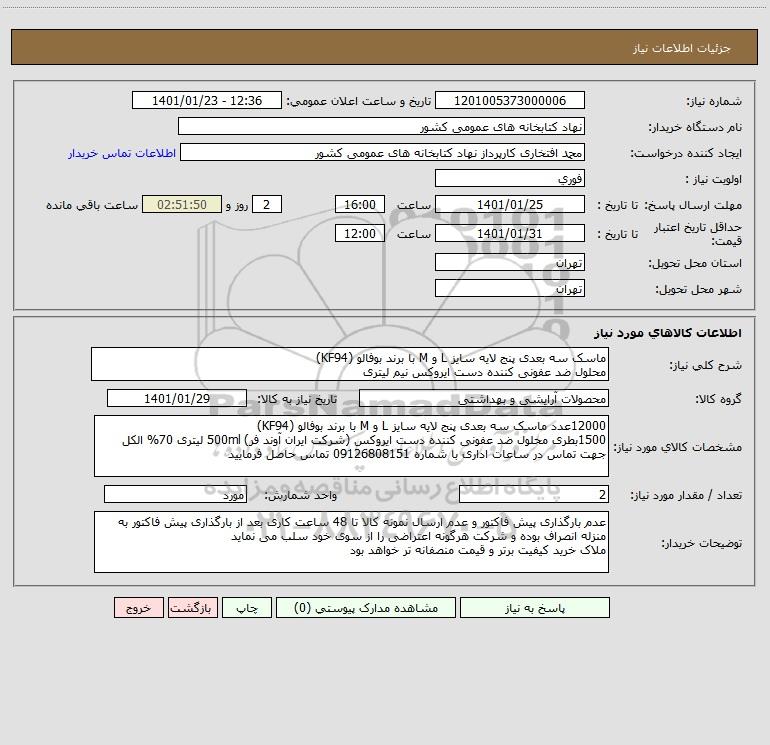The image size is (770, 745).
Task: Select the شماره نیاز field 1201005373000006
Action: coord(510,100)
